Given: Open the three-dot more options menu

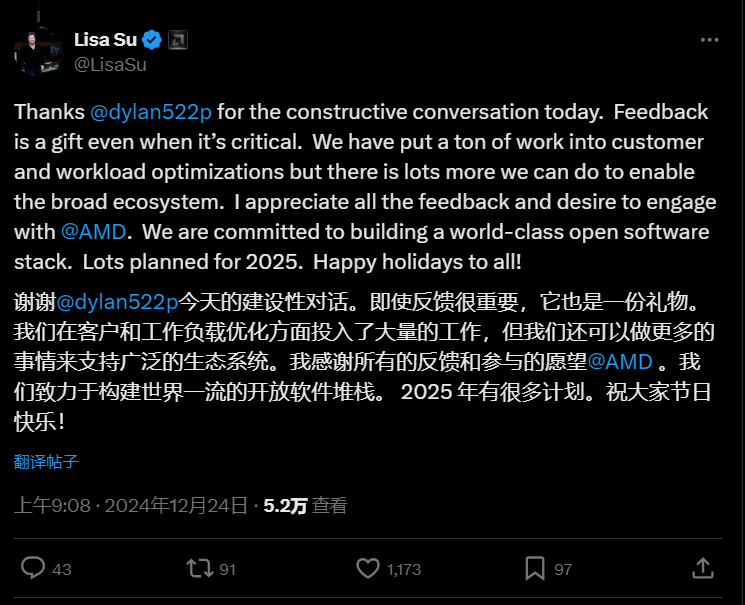Looking at the screenshot, I should pos(709,40).
